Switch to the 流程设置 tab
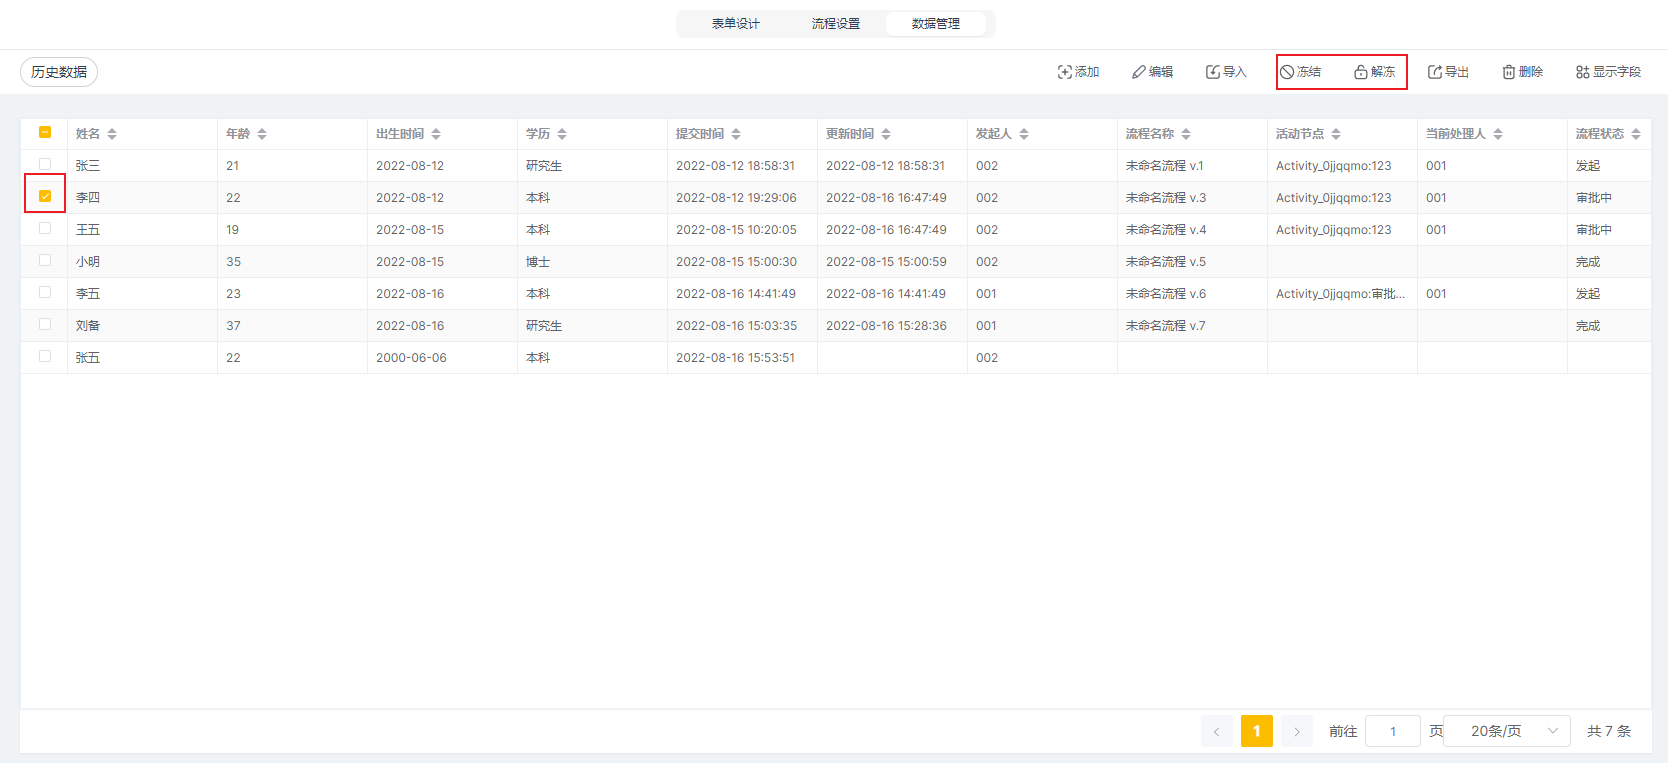Image resolution: width=1668 pixels, height=763 pixels. pyautogui.click(x=836, y=24)
